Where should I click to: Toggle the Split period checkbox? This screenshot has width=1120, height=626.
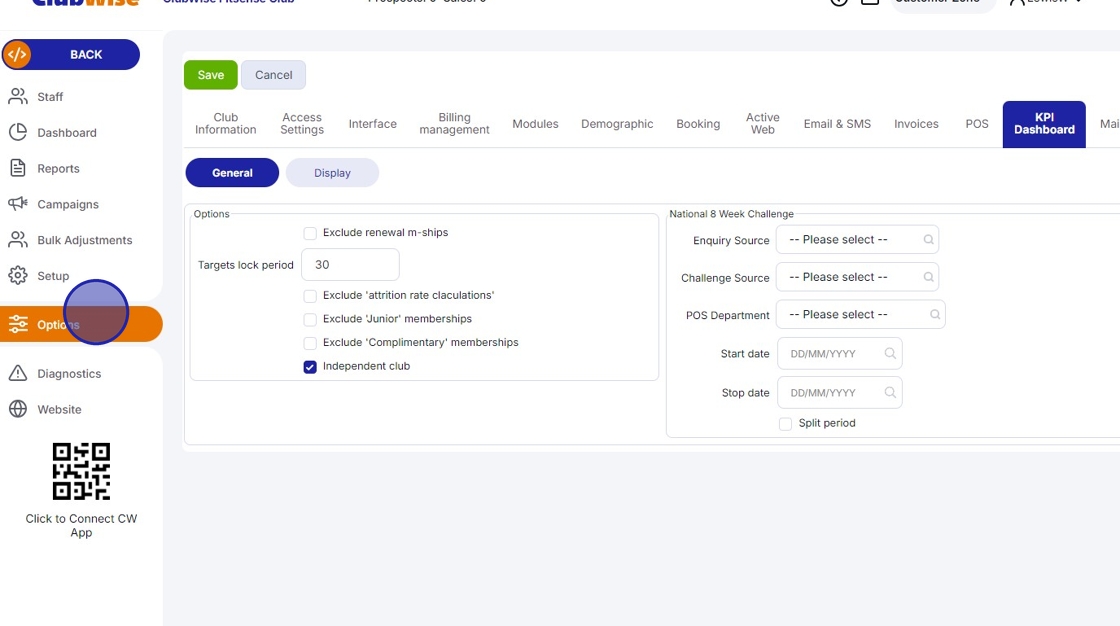[785, 424]
